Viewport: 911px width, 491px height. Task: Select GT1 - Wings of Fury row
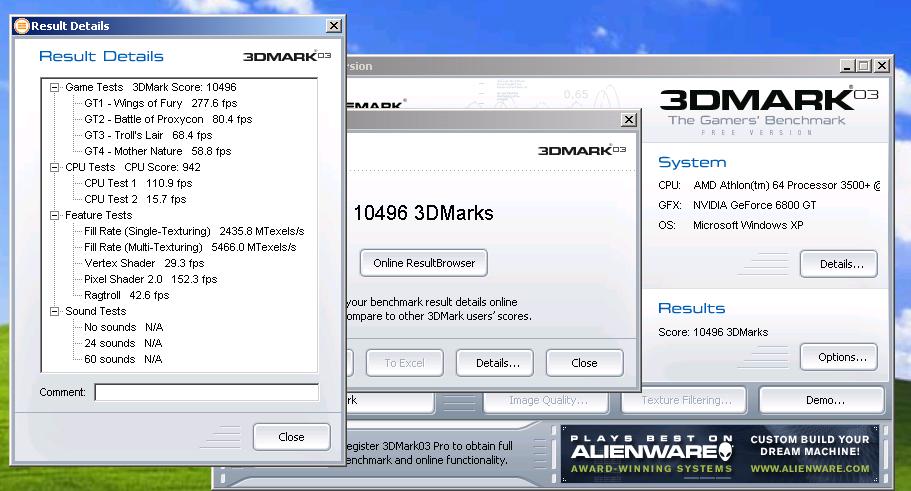click(x=161, y=103)
